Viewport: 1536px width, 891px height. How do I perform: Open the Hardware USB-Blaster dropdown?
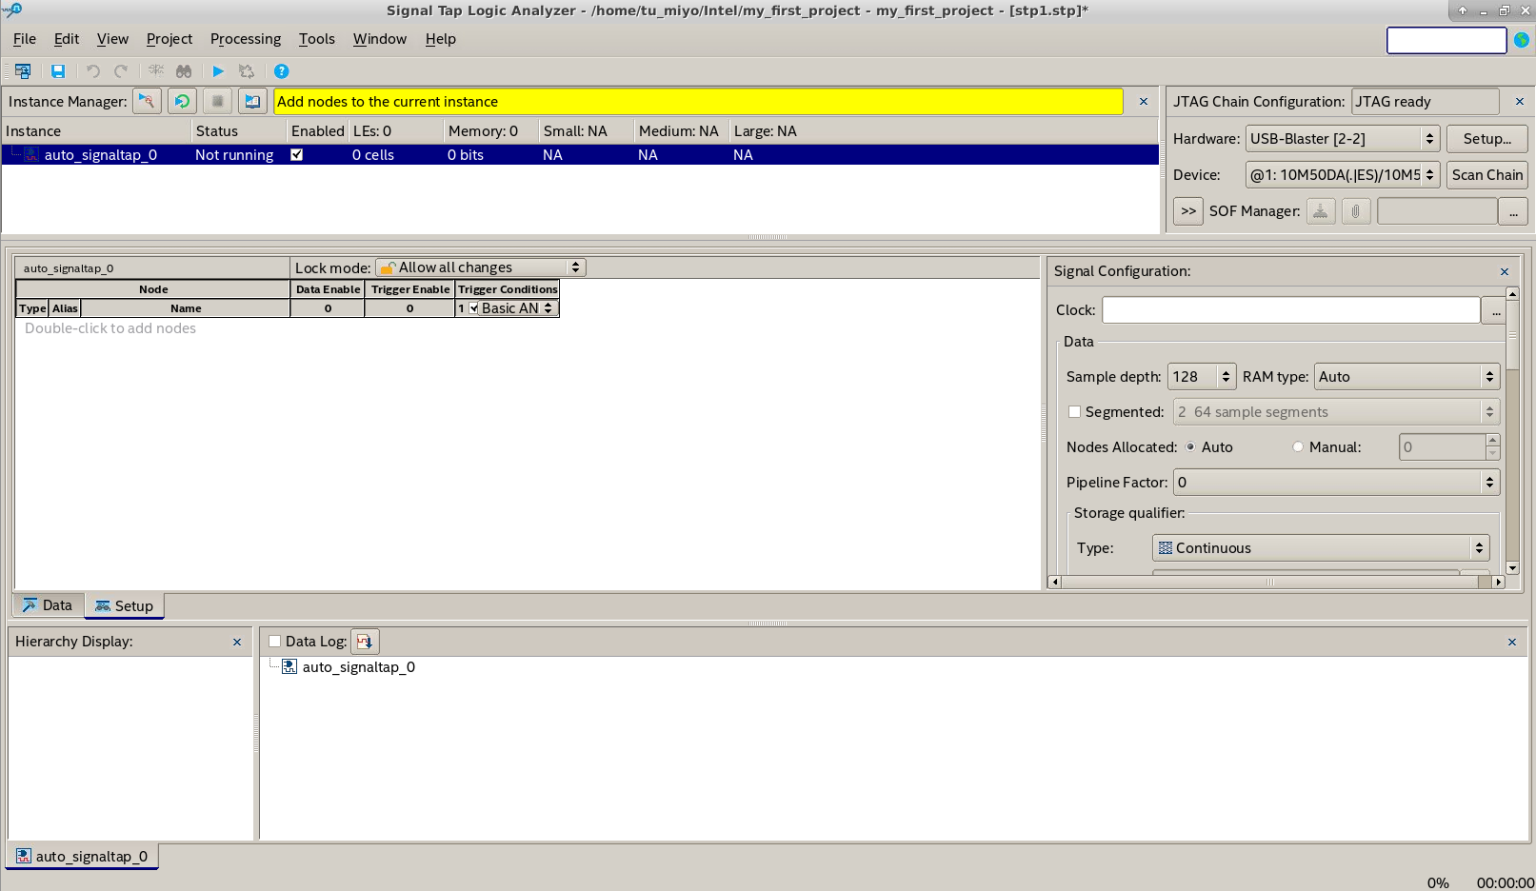click(x=1342, y=139)
